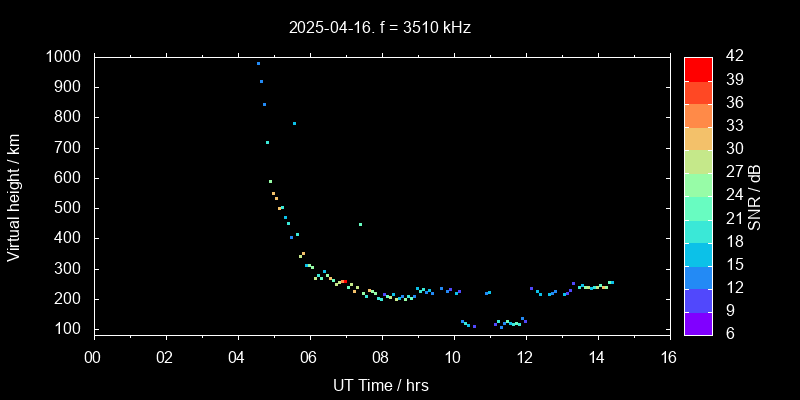Image resolution: width=800 pixels, height=400 pixels.
Task: Click the plot title showing 2025-04-16 f = 3510 kHz
Action: coord(380,28)
